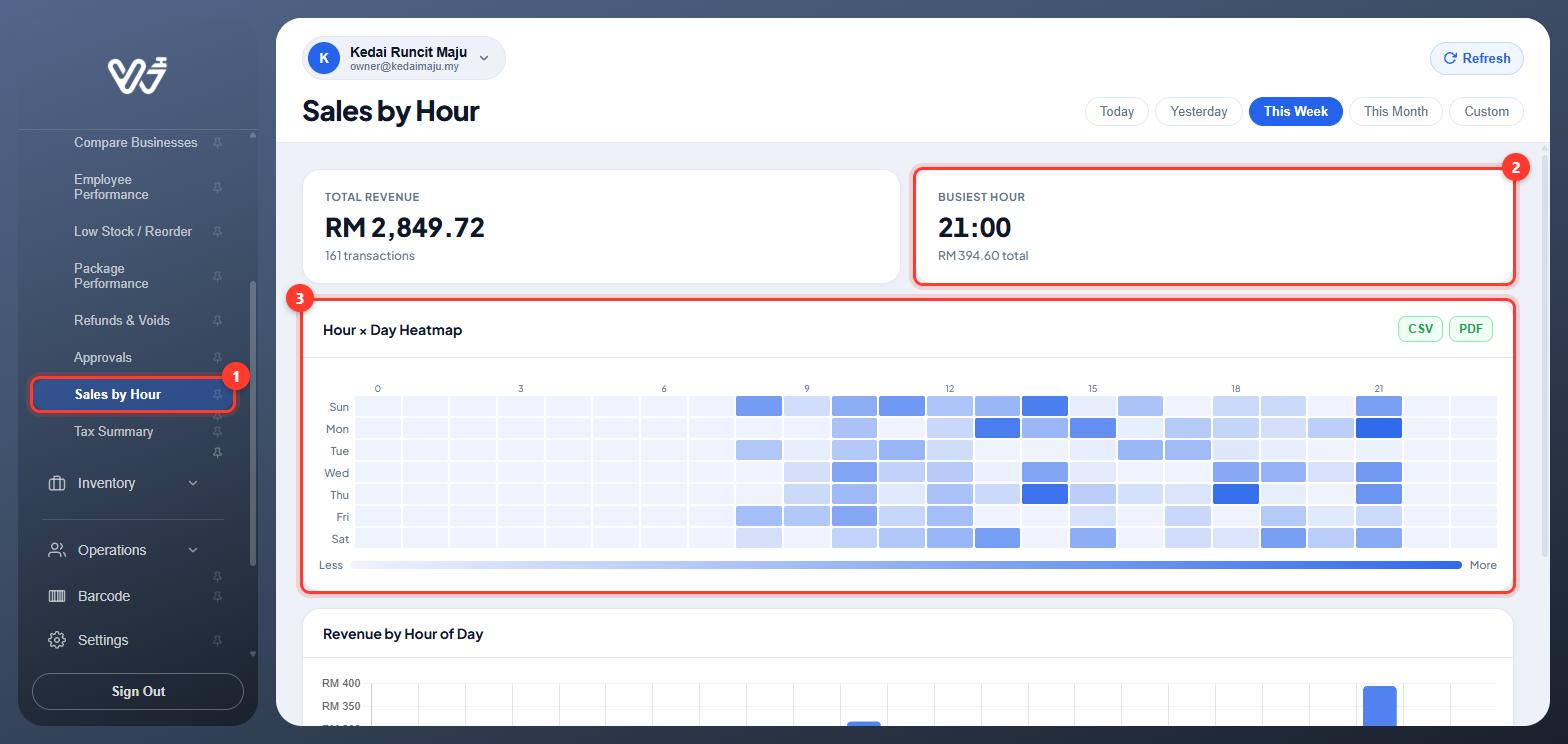Select the This Week date range
1568x744 pixels.
1296,111
